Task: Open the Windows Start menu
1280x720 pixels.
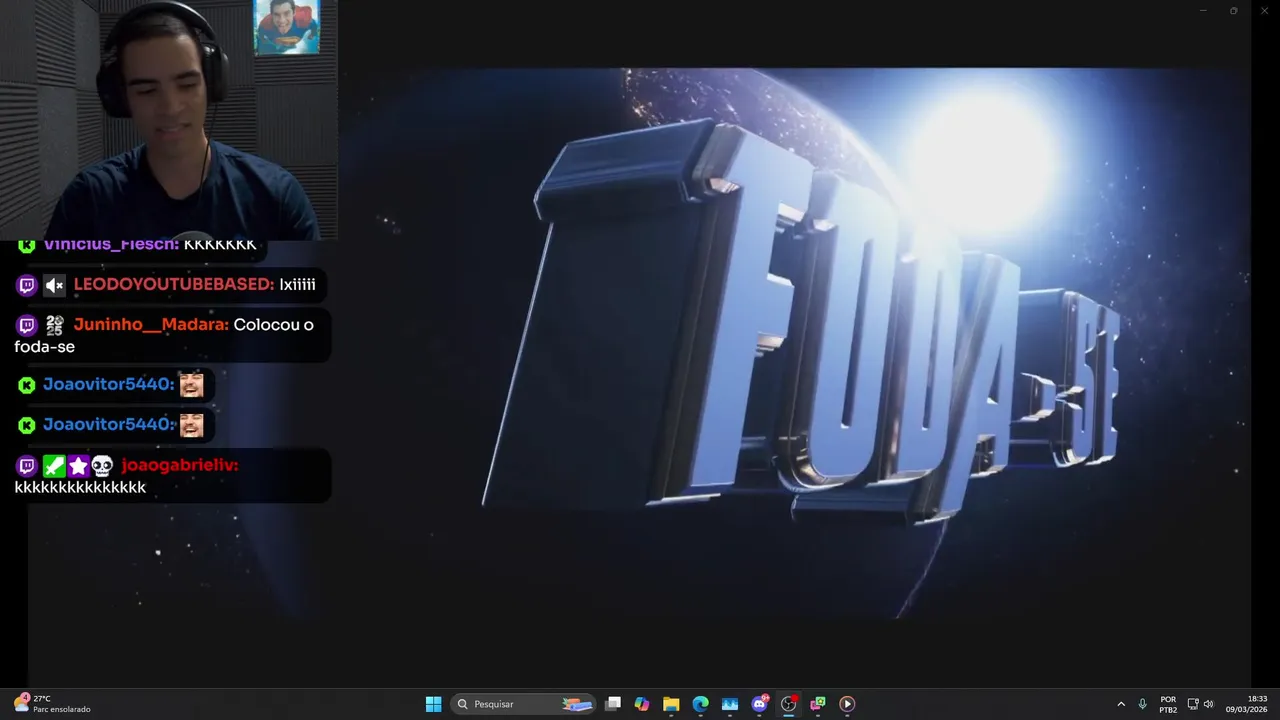Action: pos(433,704)
